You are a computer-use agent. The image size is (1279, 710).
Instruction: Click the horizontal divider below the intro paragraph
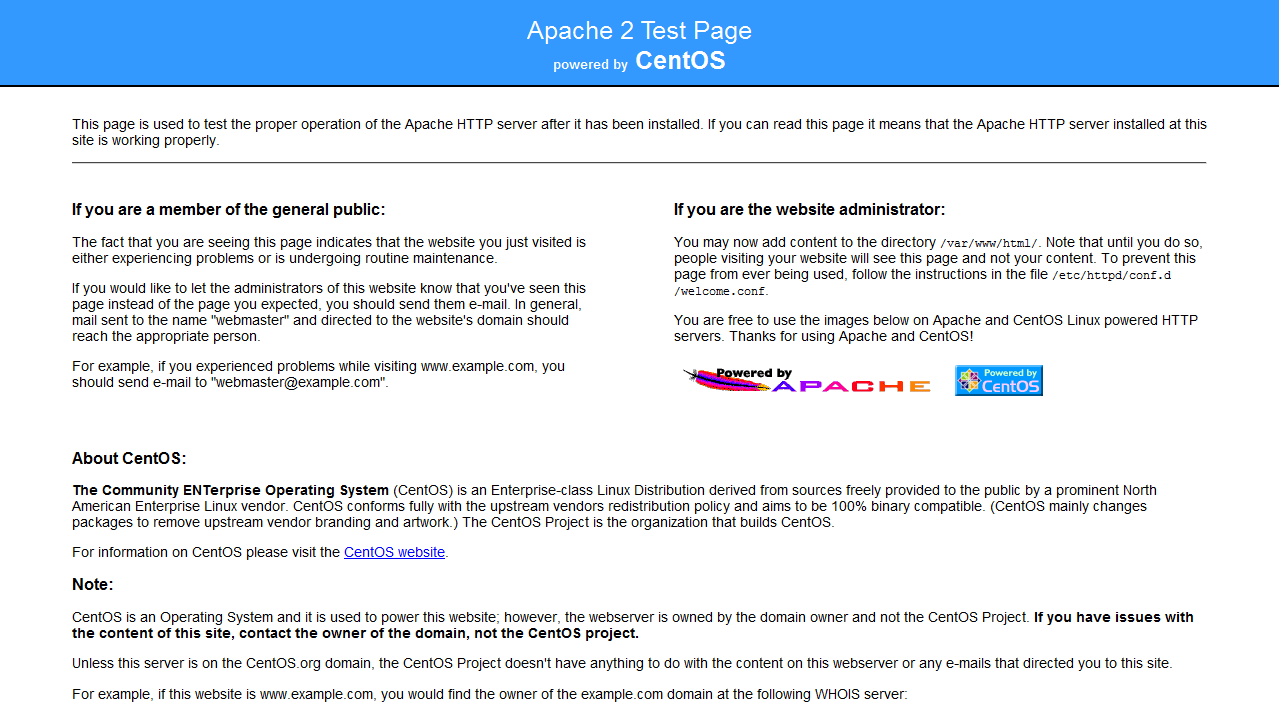click(639, 162)
